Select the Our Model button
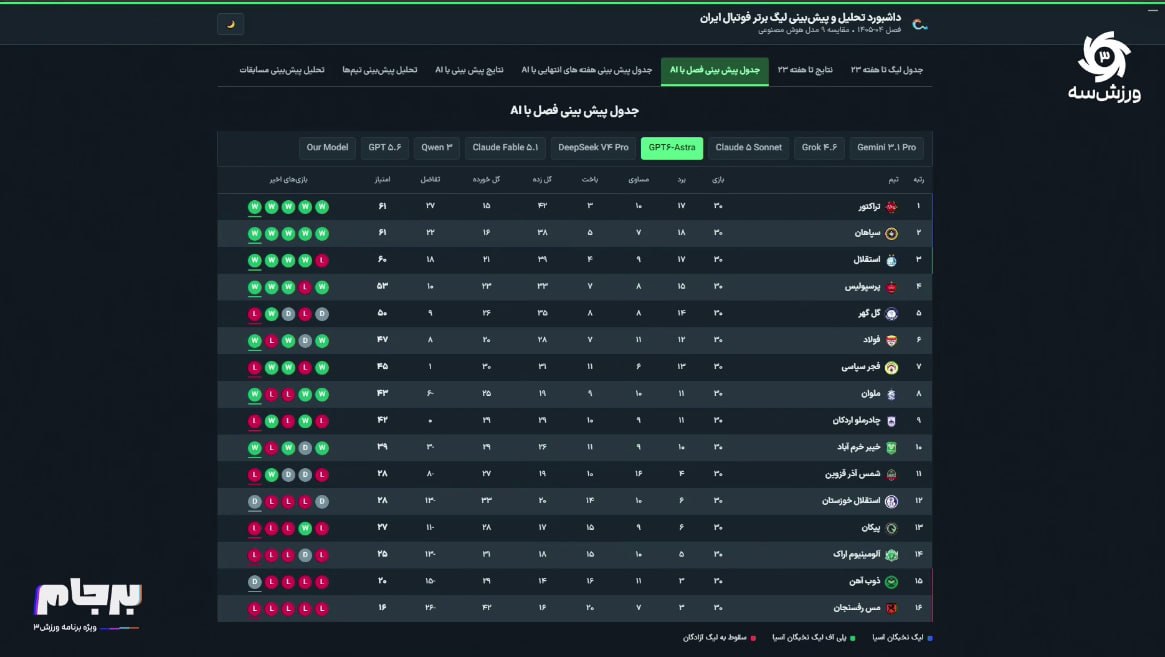Image resolution: width=1165 pixels, height=657 pixels. click(x=327, y=148)
